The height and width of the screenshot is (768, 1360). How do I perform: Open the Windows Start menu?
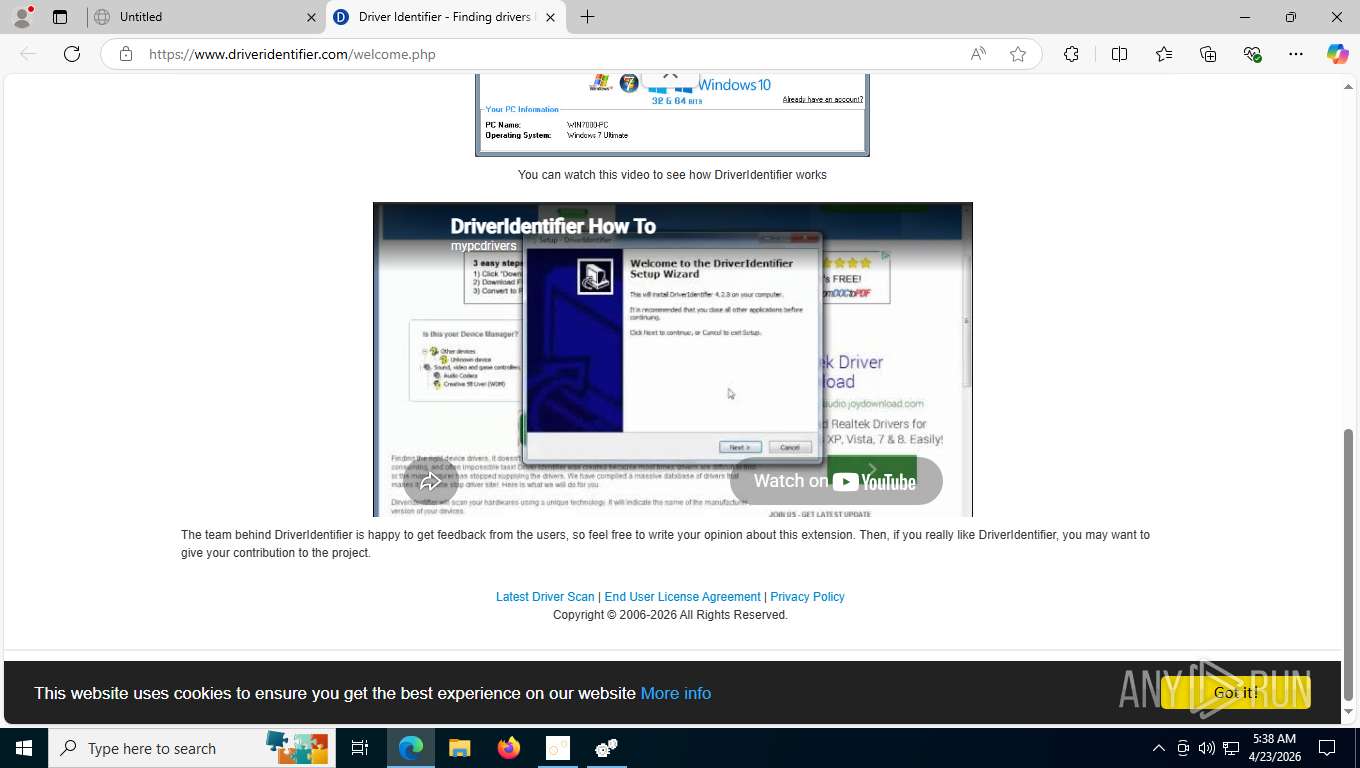tap(24, 748)
